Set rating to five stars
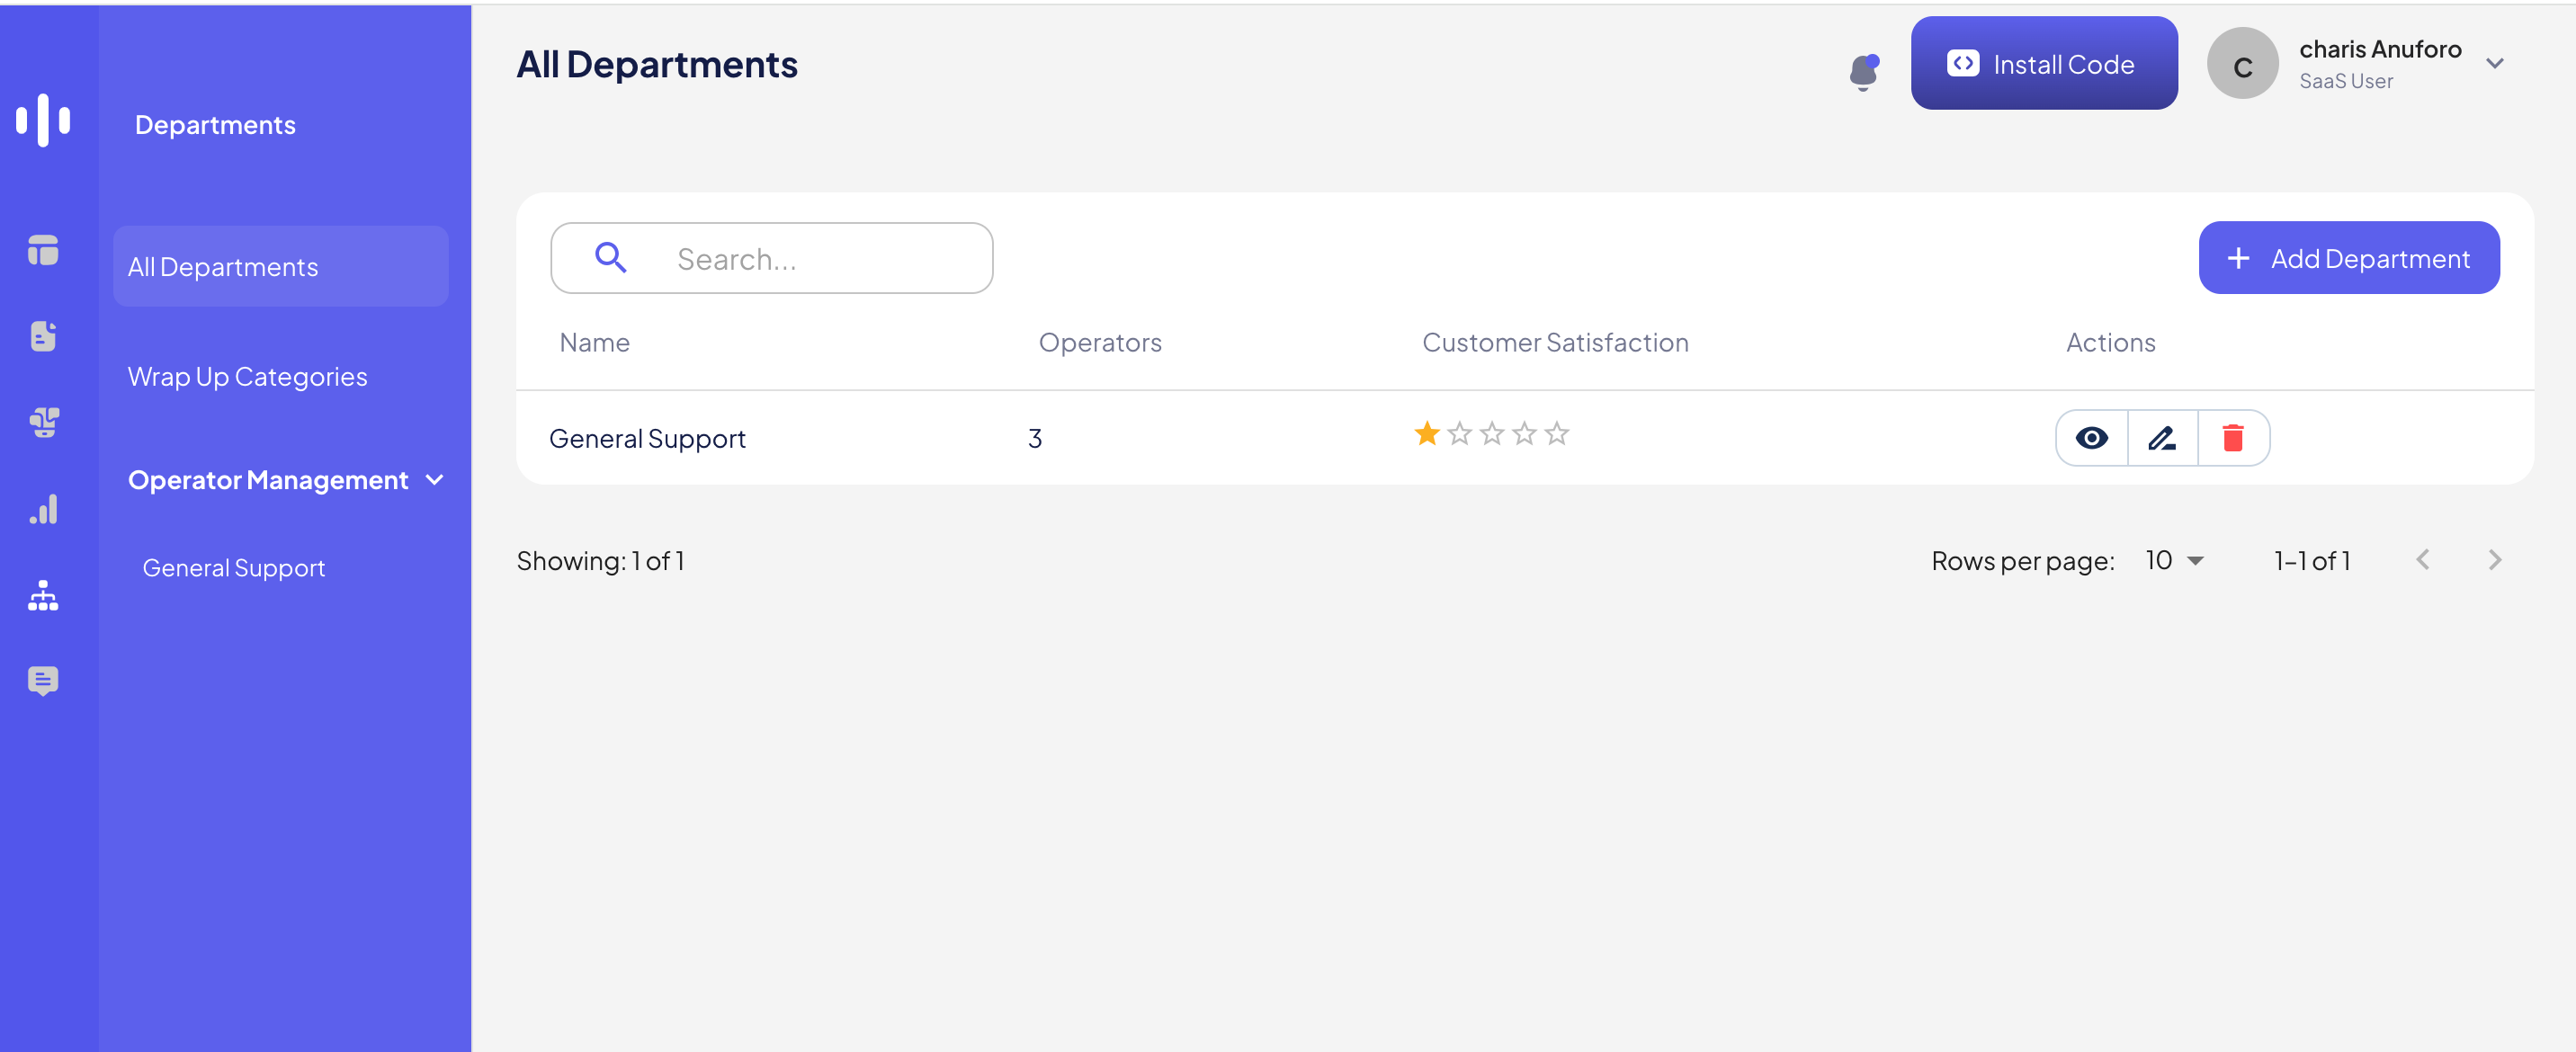Screen dimensions: 2576x1052 tap(1556, 434)
